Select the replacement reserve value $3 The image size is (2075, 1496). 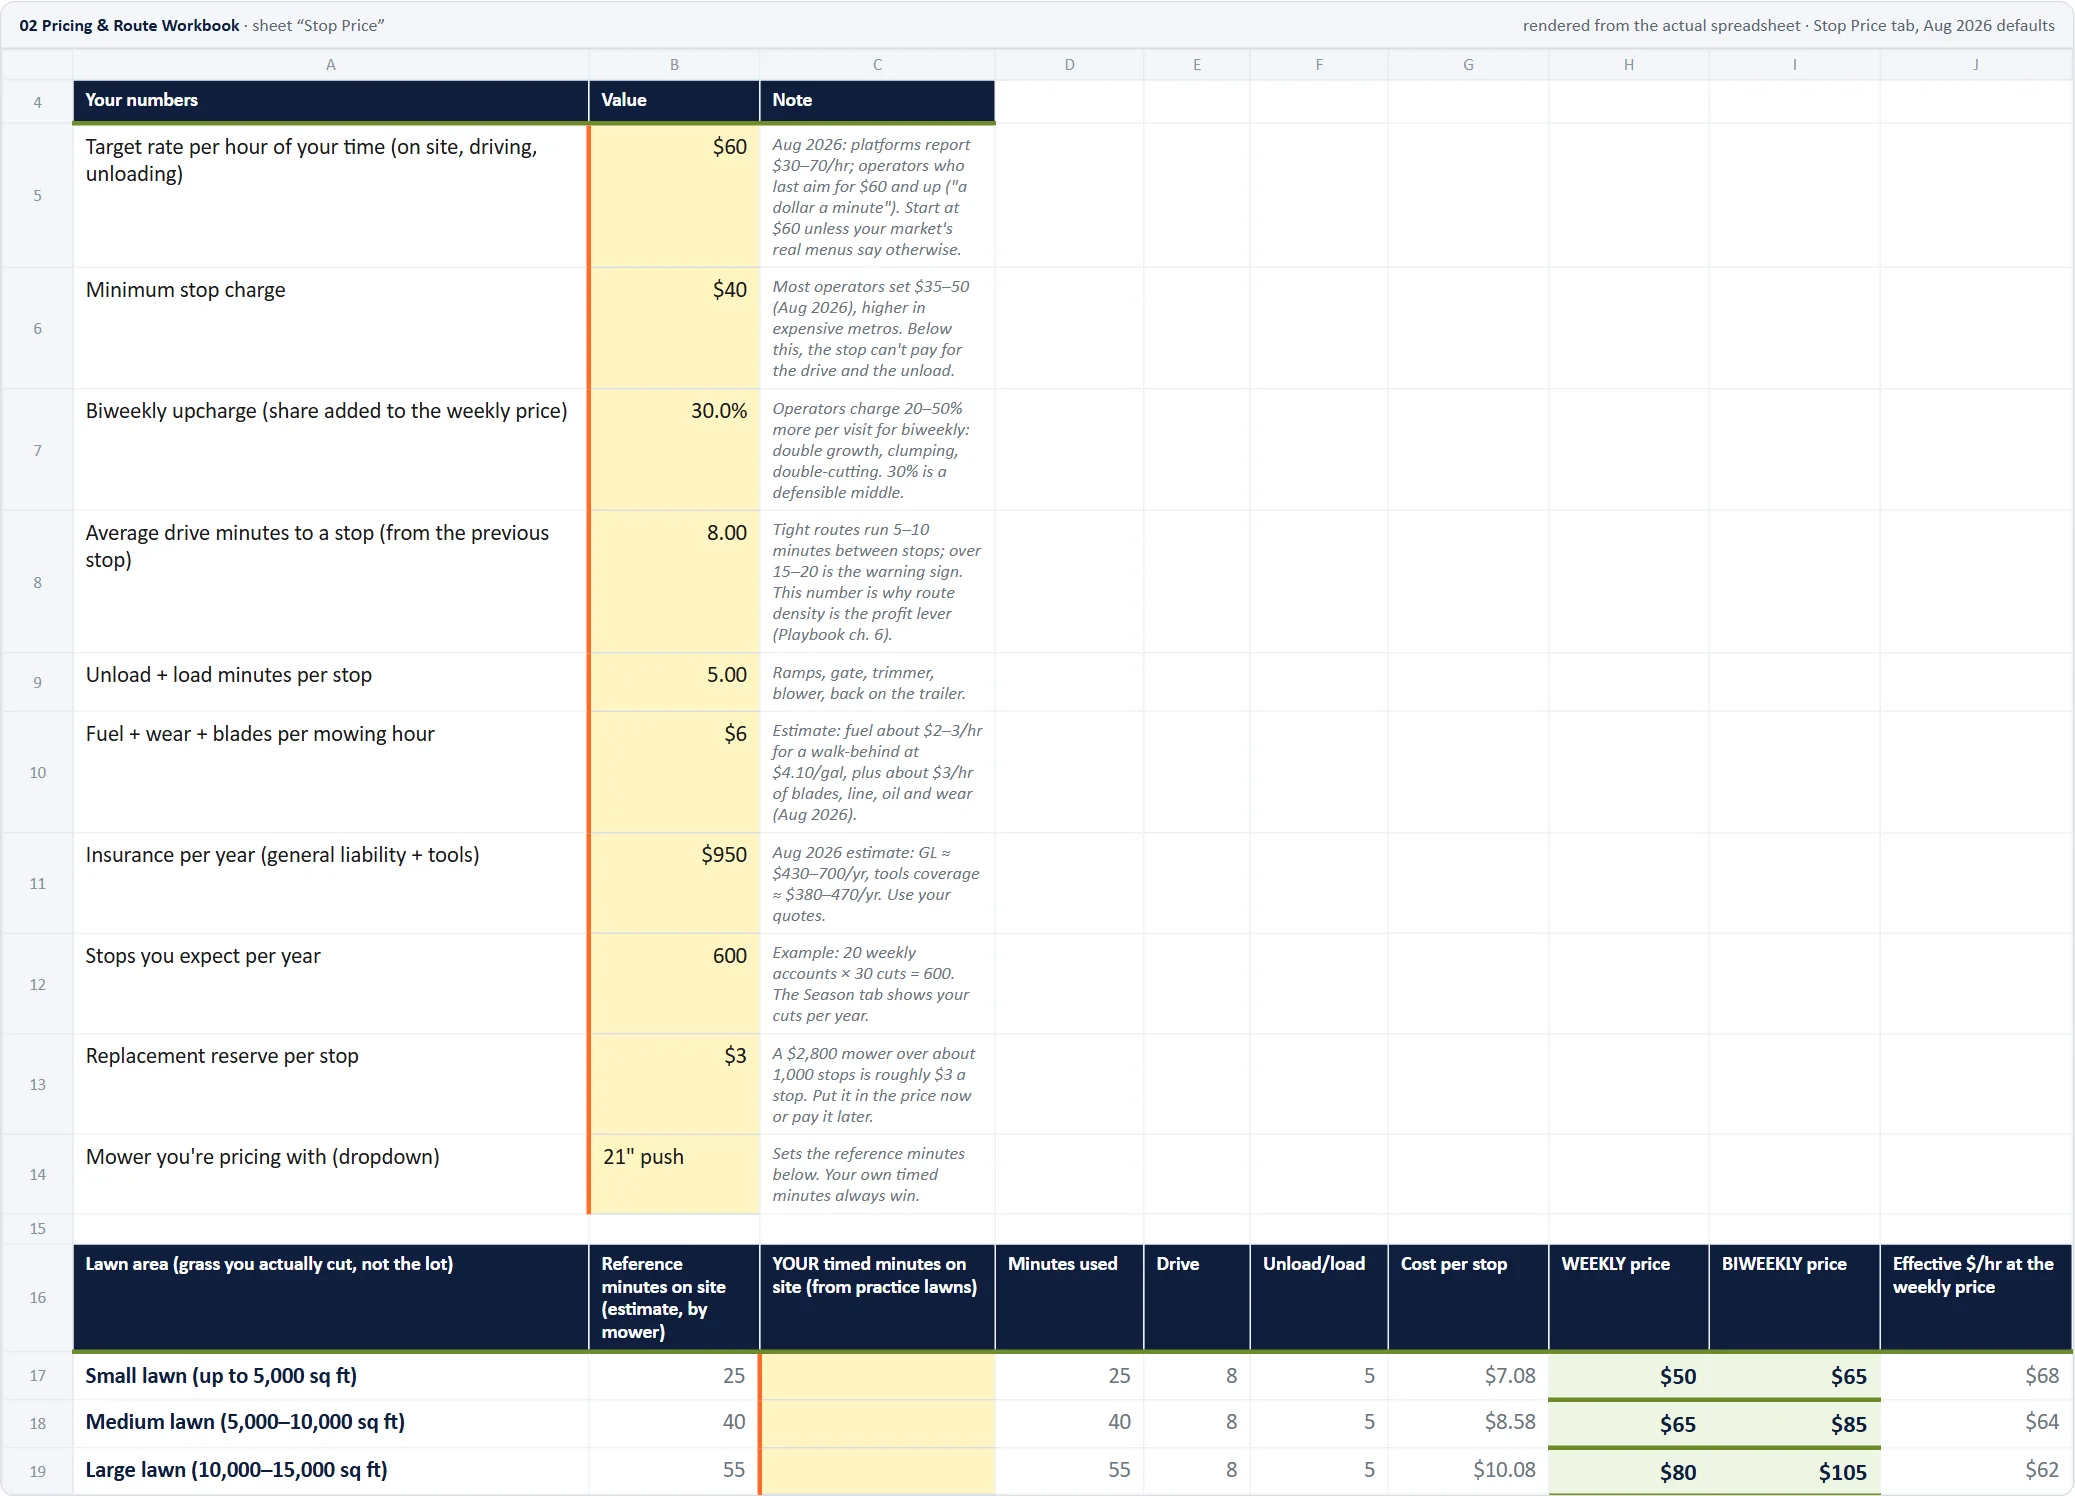point(674,1084)
